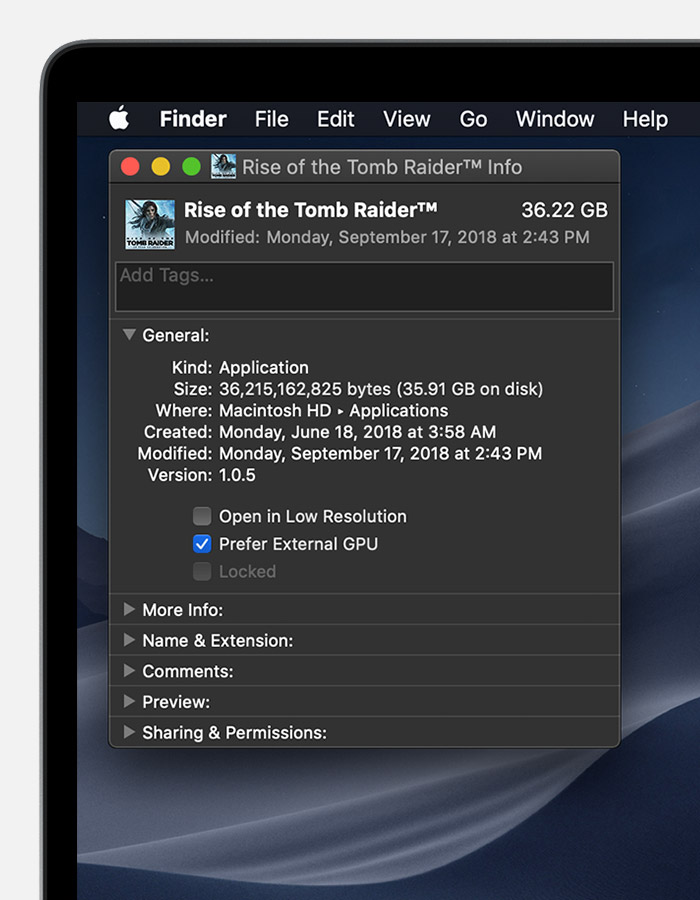This screenshot has height=900, width=700.
Task: Close the Info window with red button
Action: pos(131,166)
